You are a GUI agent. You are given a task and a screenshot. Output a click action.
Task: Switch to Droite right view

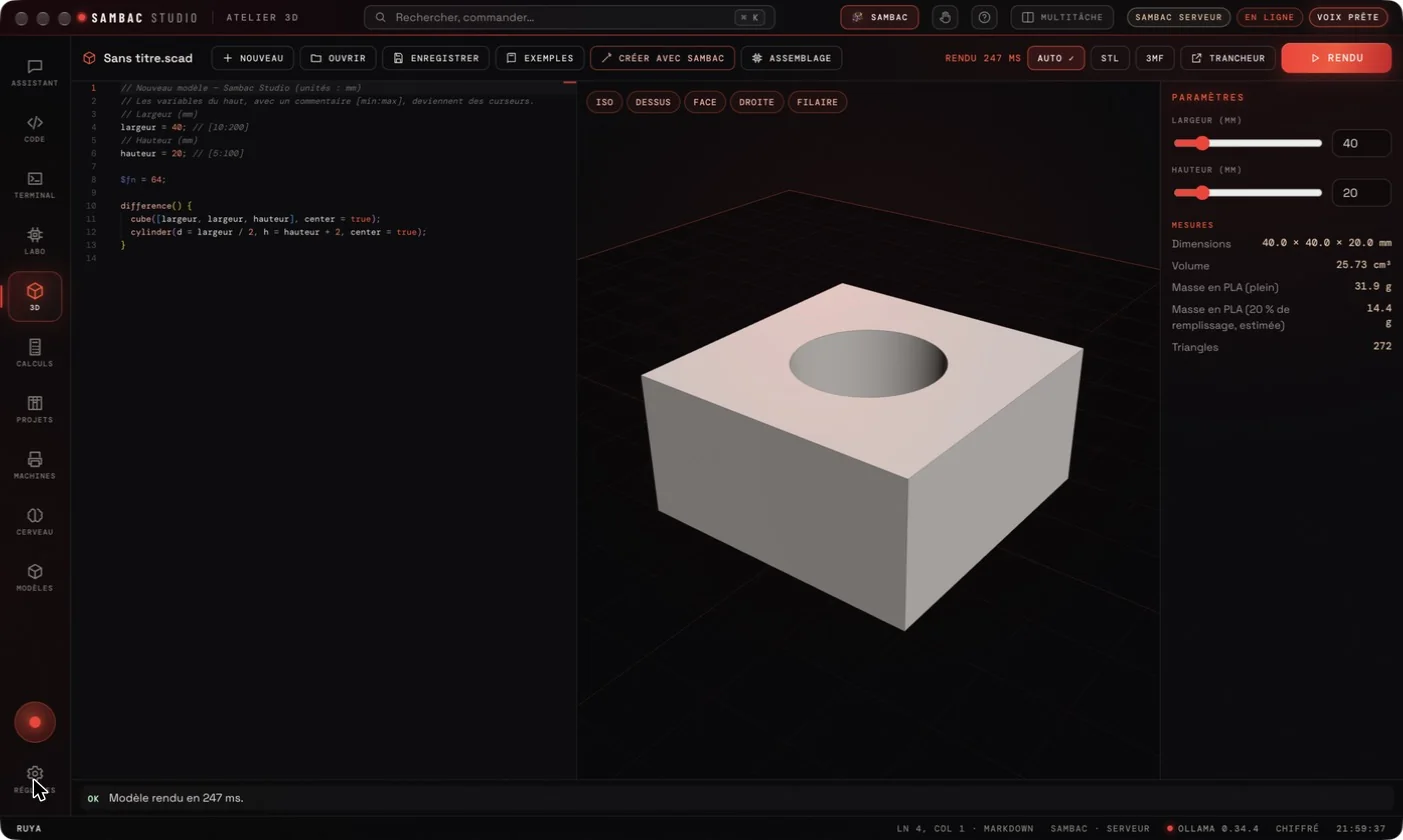click(x=757, y=102)
